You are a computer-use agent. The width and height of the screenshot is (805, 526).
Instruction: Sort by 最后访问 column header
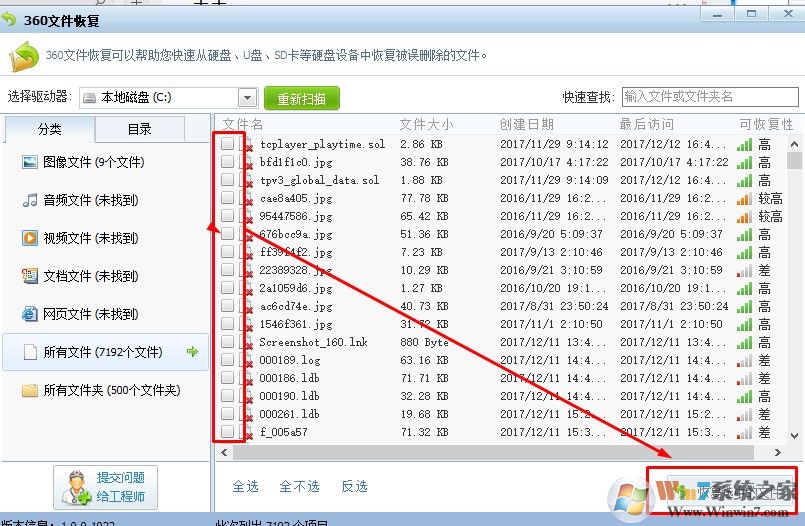click(x=646, y=124)
